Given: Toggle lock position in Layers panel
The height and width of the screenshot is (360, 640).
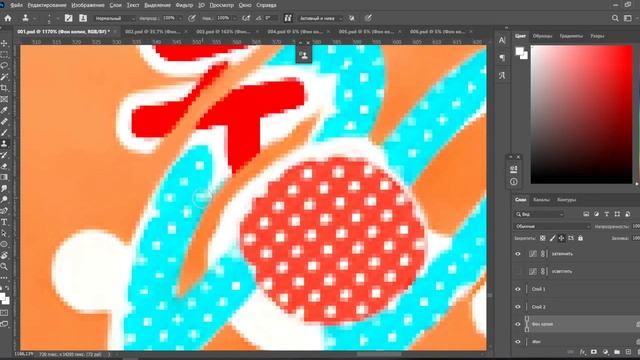Looking at the screenshot, I should click(x=561, y=238).
